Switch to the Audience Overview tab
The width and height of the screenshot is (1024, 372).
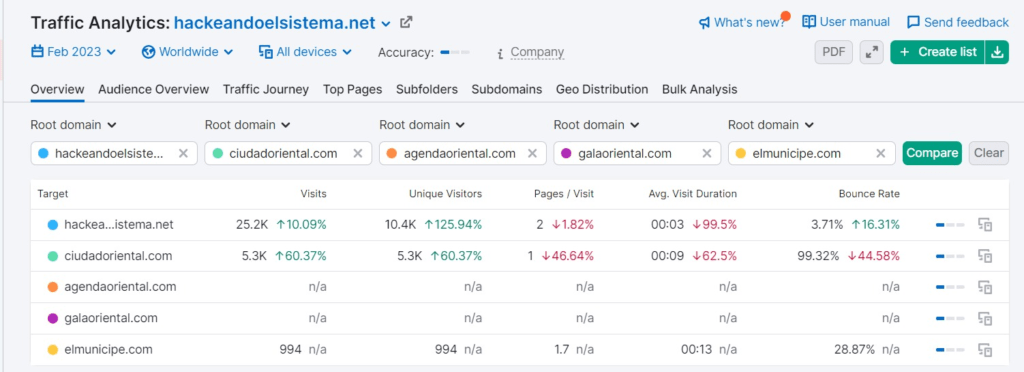click(153, 89)
